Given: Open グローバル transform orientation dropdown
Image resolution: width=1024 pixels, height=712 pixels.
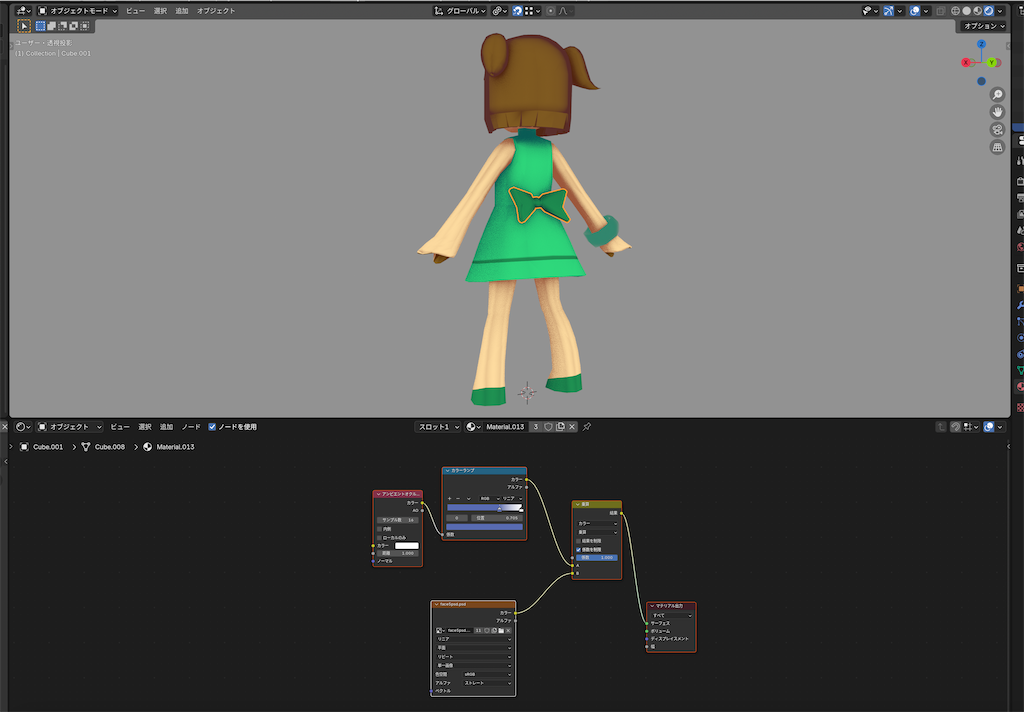Looking at the screenshot, I should point(460,10).
